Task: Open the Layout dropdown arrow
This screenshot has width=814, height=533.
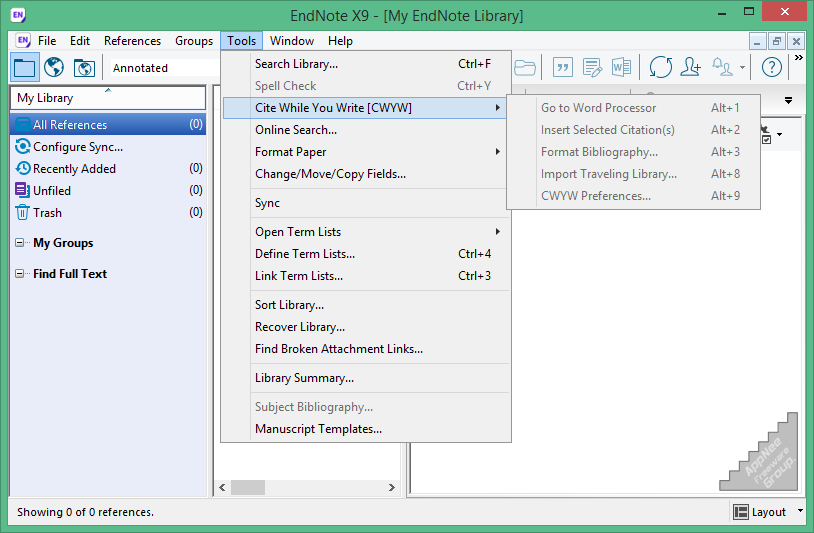Action: (x=800, y=511)
